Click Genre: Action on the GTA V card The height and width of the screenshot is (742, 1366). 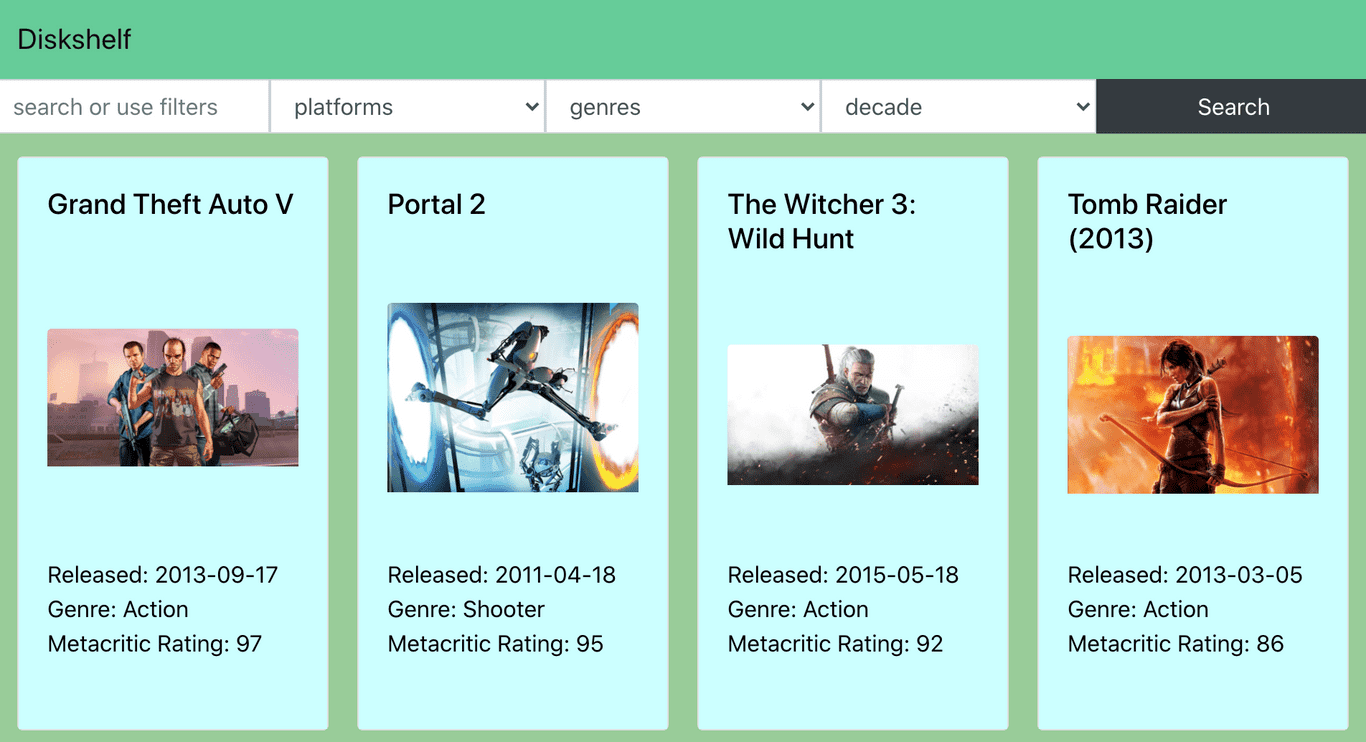(118, 609)
